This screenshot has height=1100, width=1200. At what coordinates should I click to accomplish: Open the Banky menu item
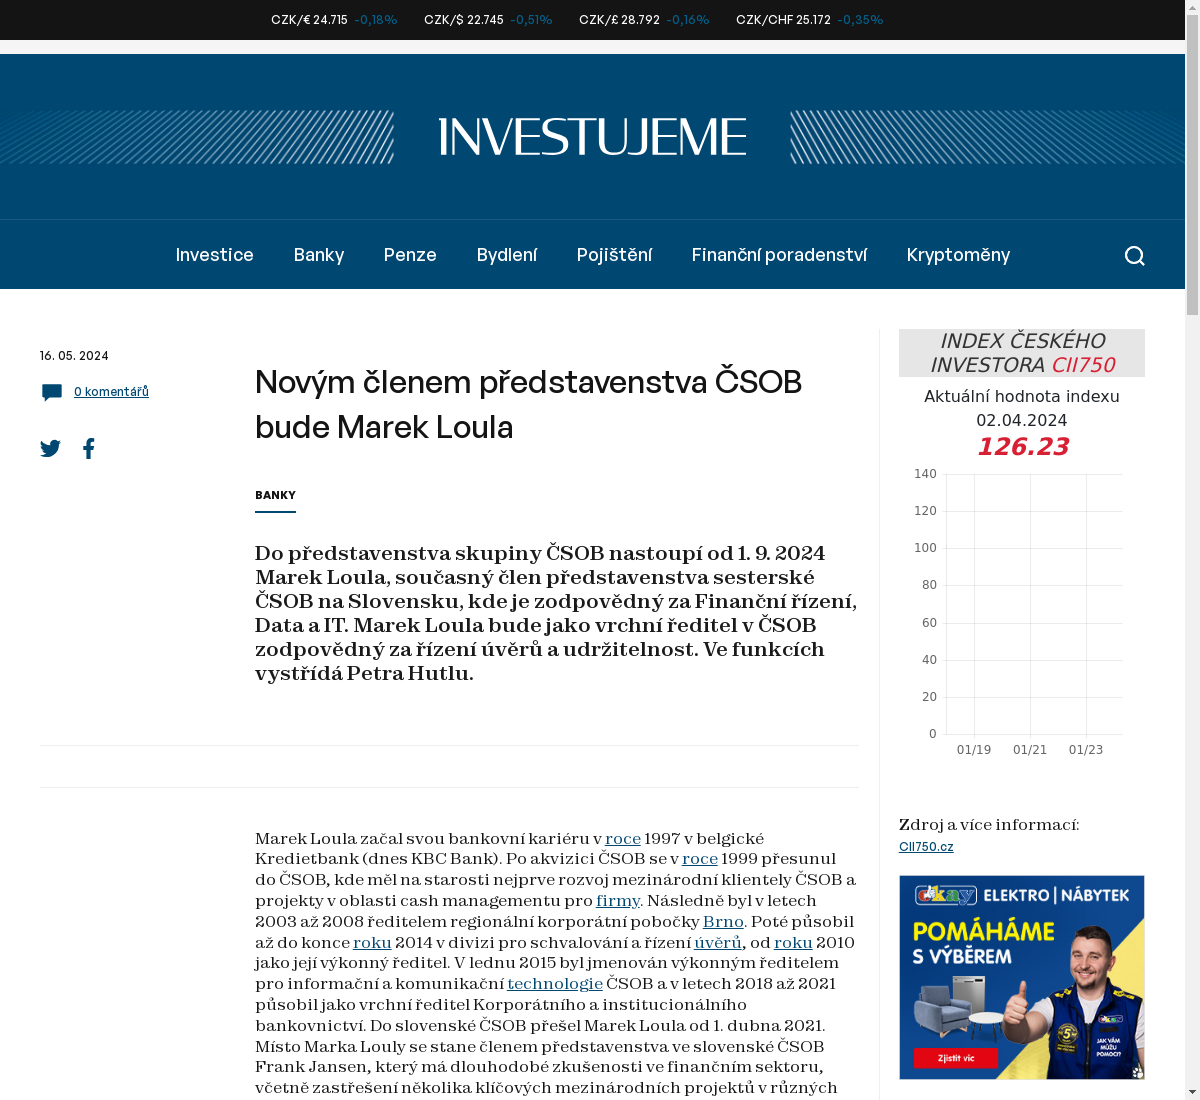tap(319, 255)
